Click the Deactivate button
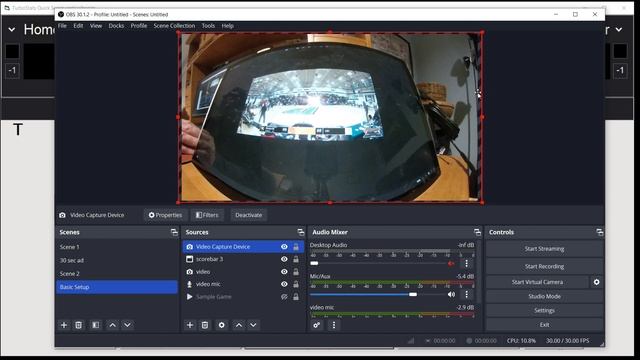 [x=249, y=215]
